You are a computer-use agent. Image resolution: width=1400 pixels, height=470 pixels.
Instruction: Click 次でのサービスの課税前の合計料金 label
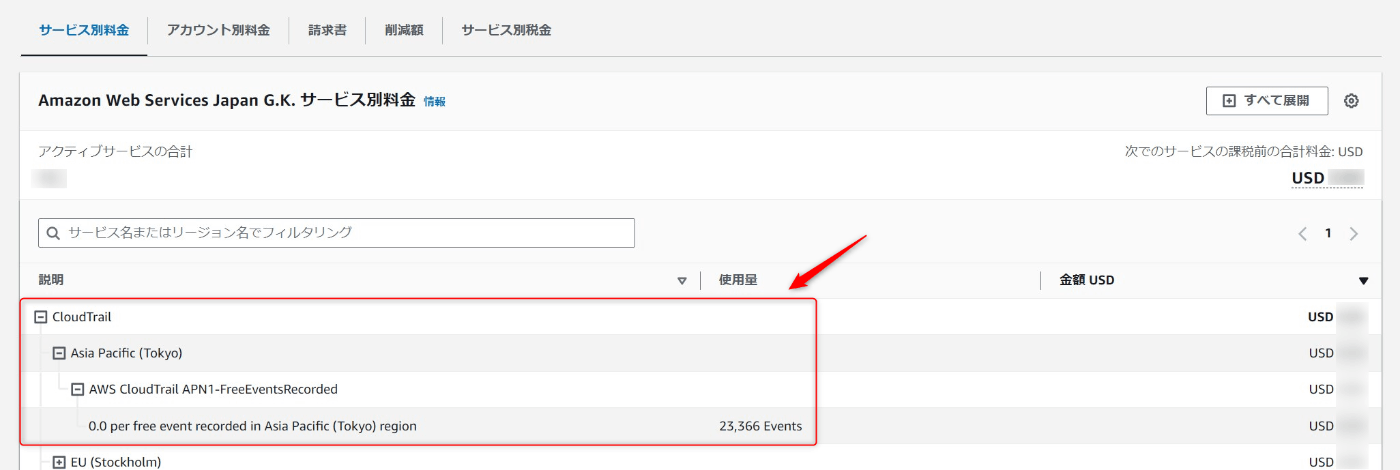point(1244,152)
